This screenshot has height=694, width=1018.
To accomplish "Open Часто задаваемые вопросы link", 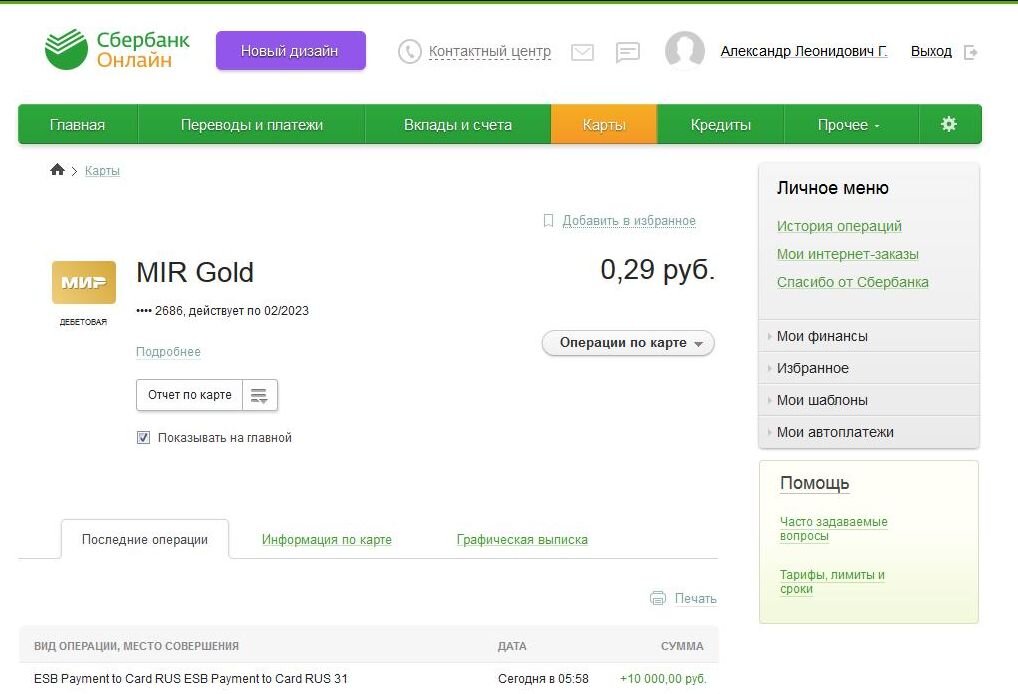I will click(x=833, y=528).
